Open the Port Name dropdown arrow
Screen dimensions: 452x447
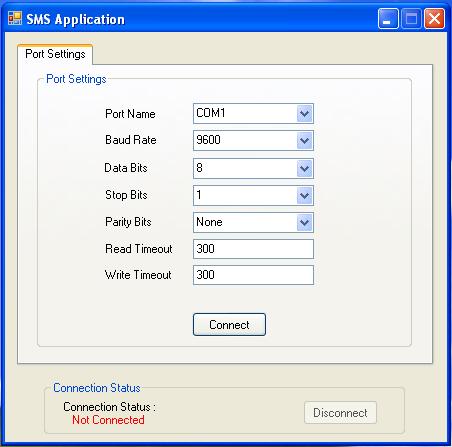pos(304,114)
